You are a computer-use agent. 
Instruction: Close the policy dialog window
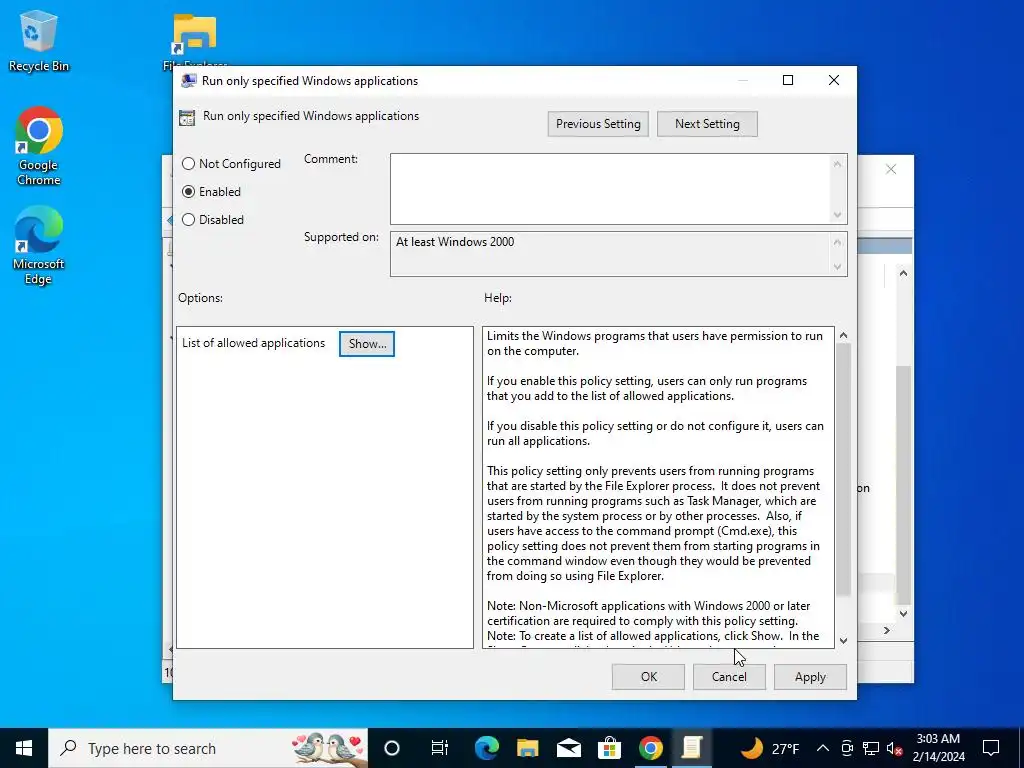834,80
